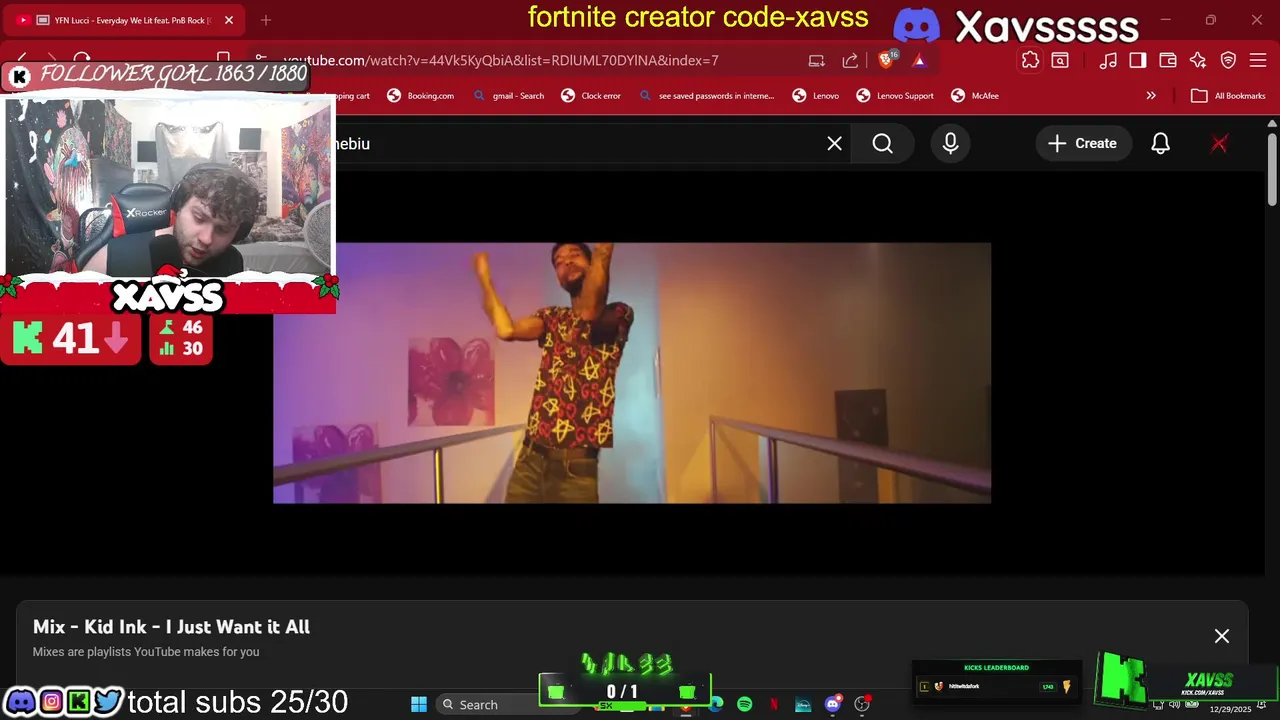
Task: Open the gmail - Search bookmark
Action: coord(508,96)
